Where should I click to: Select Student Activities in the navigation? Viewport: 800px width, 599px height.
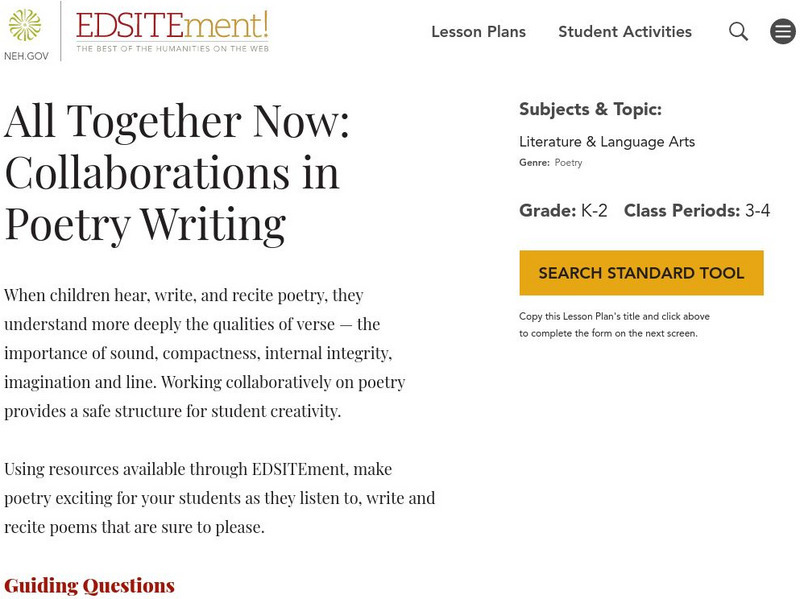(625, 32)
